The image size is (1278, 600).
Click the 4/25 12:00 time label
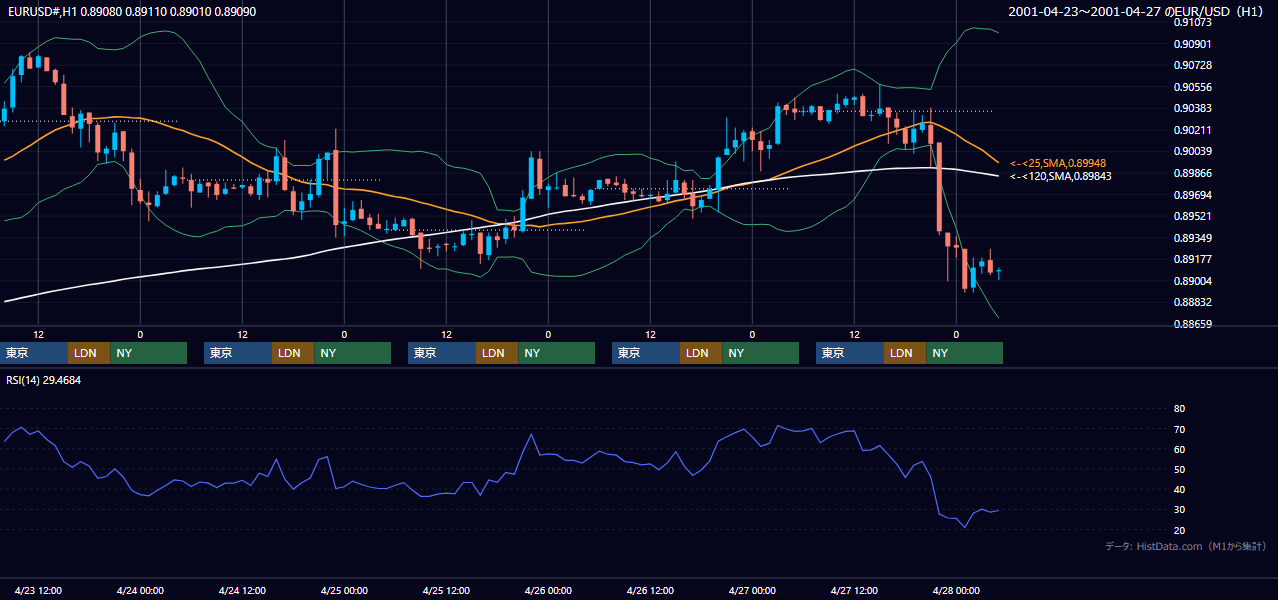[x=447, y=590]
